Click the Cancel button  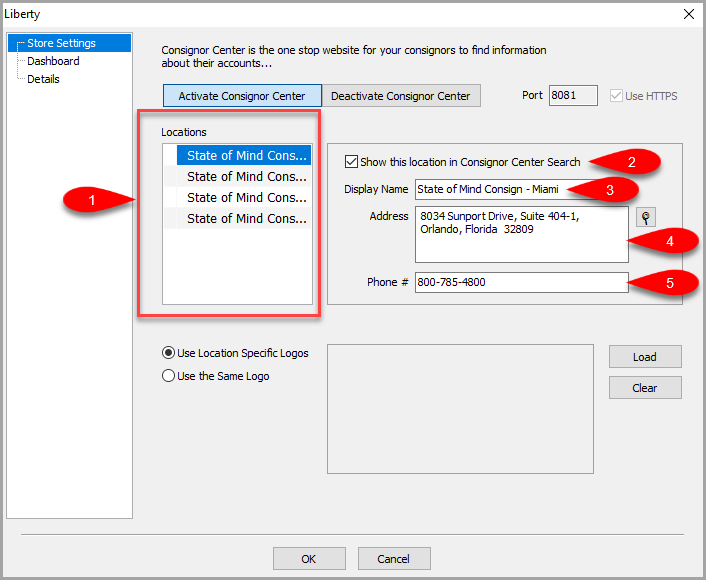394,559
